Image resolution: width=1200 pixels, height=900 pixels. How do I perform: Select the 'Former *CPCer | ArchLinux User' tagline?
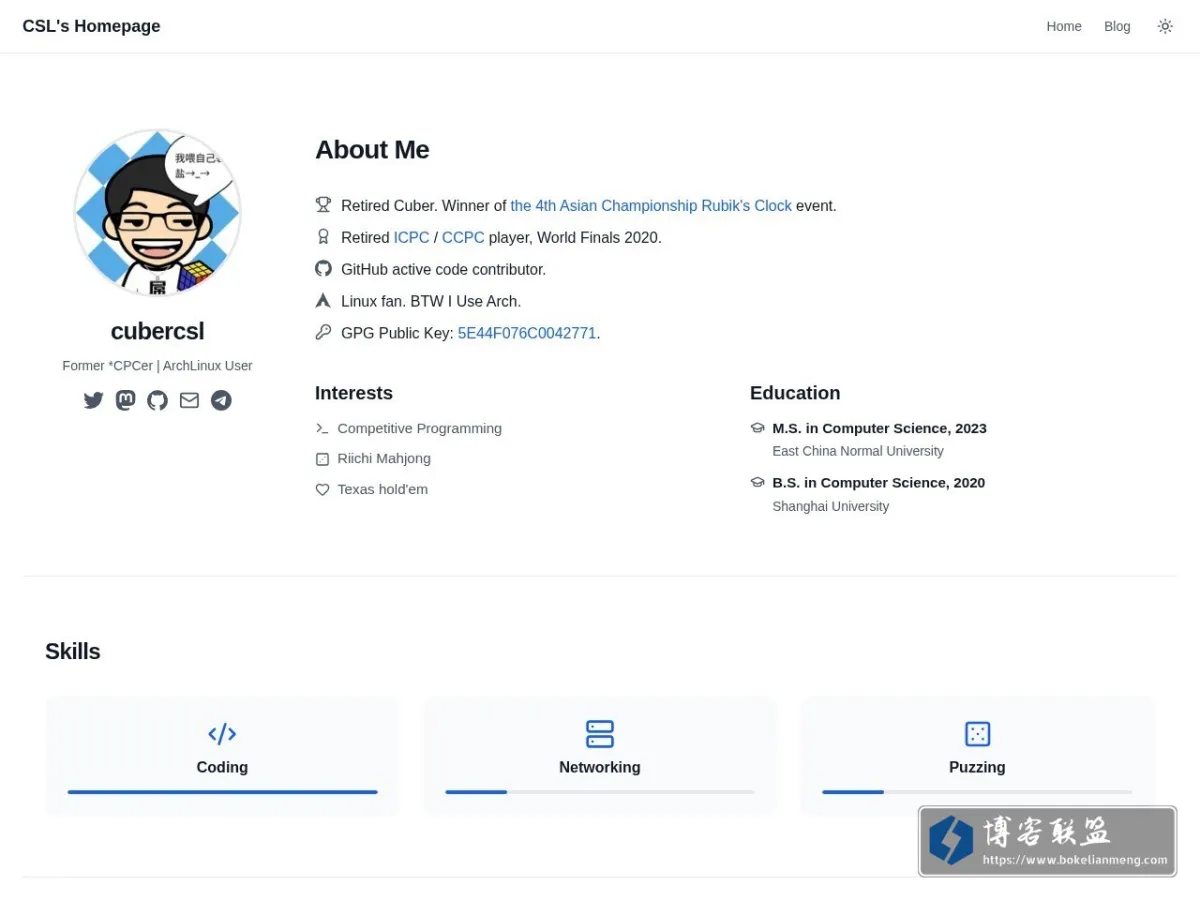[x=157, y=366]
